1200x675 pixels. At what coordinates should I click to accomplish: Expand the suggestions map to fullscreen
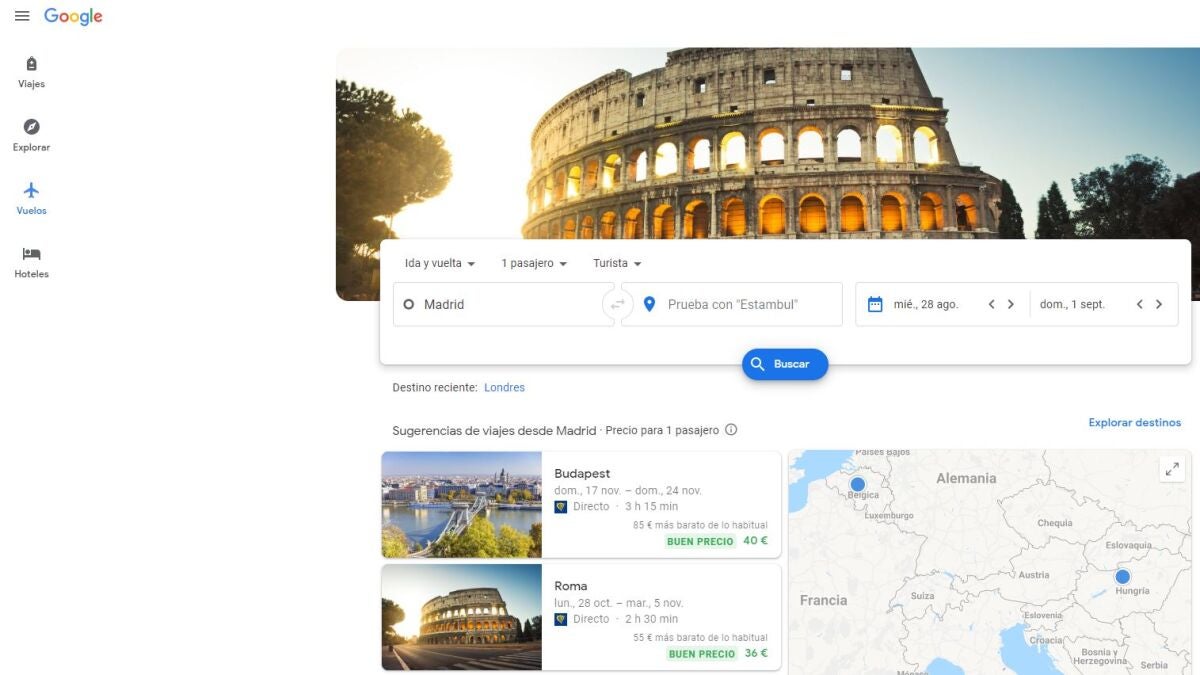(x=1171, y=469)
